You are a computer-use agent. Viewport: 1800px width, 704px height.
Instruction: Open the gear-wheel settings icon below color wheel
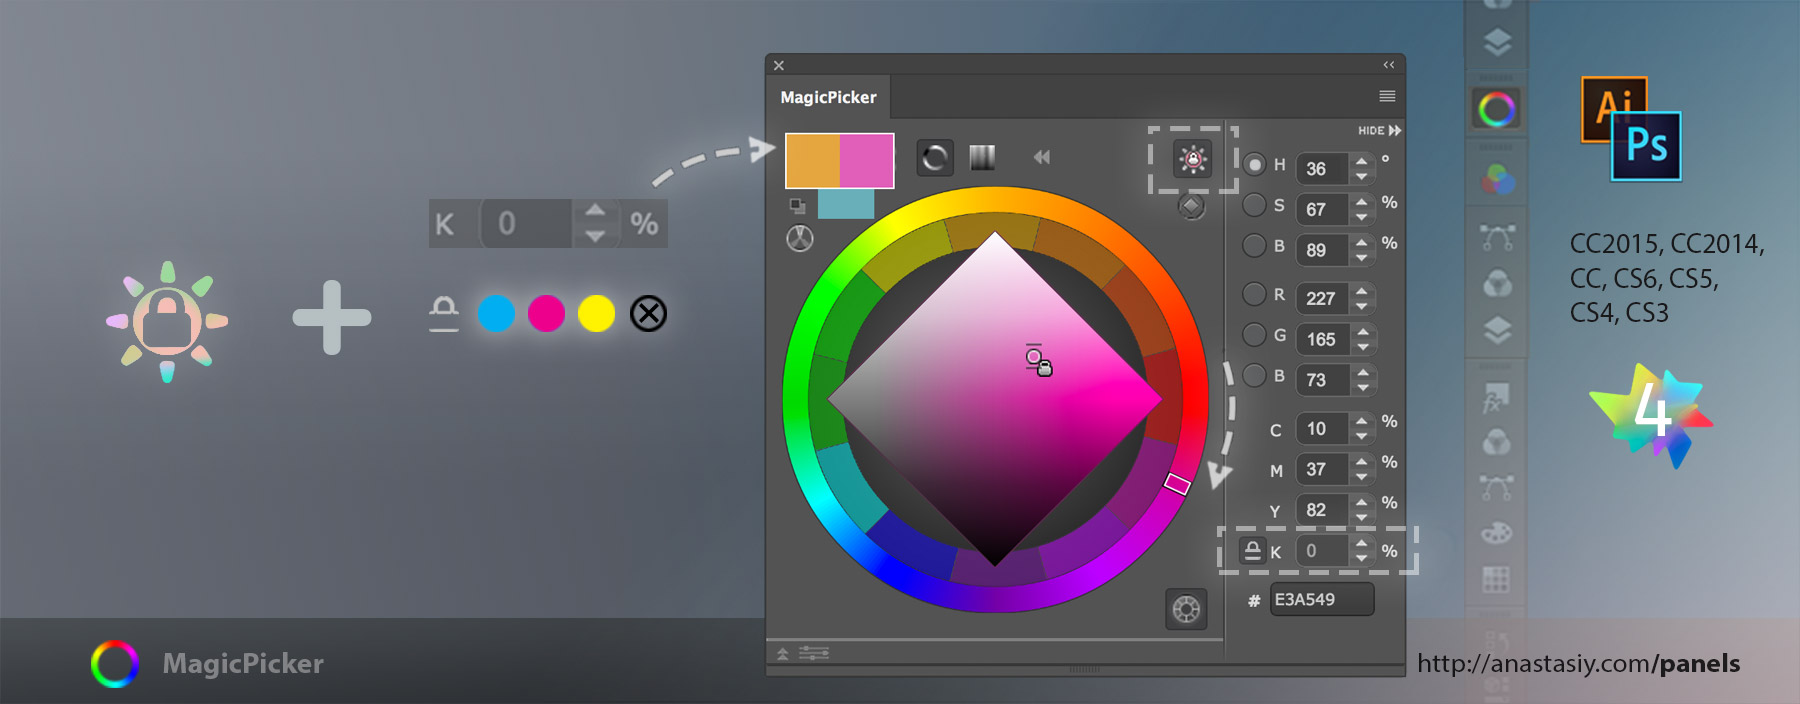click(1186, 609)
